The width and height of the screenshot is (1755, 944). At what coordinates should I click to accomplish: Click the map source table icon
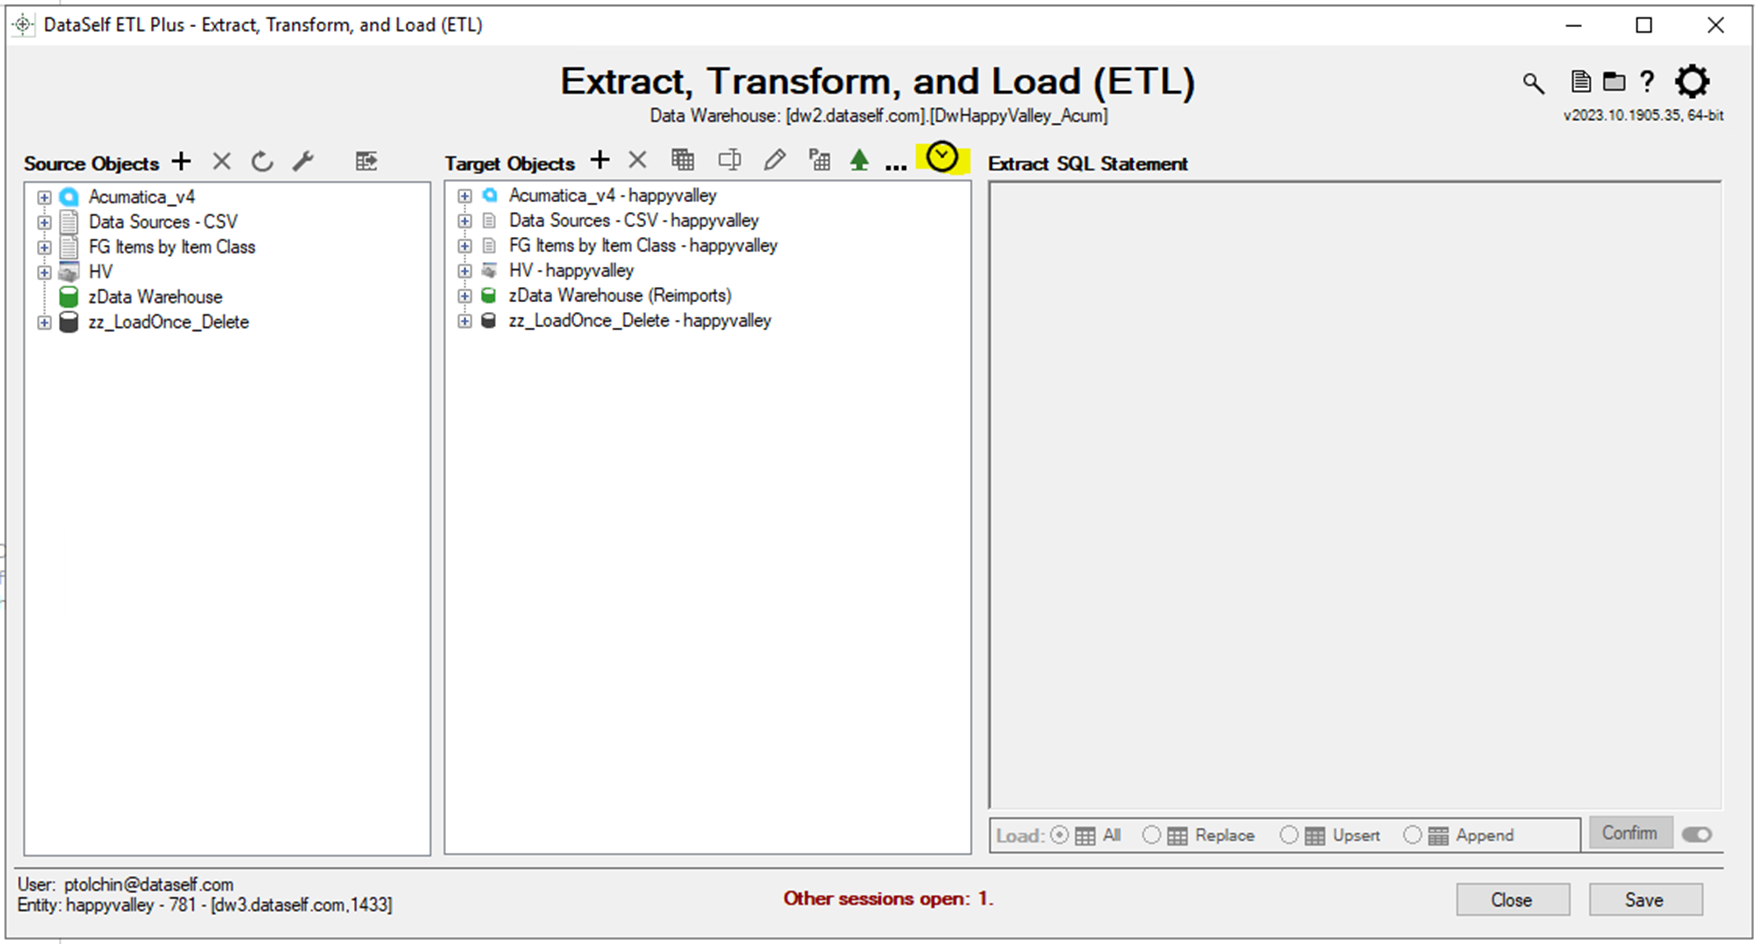pos(366,161)
